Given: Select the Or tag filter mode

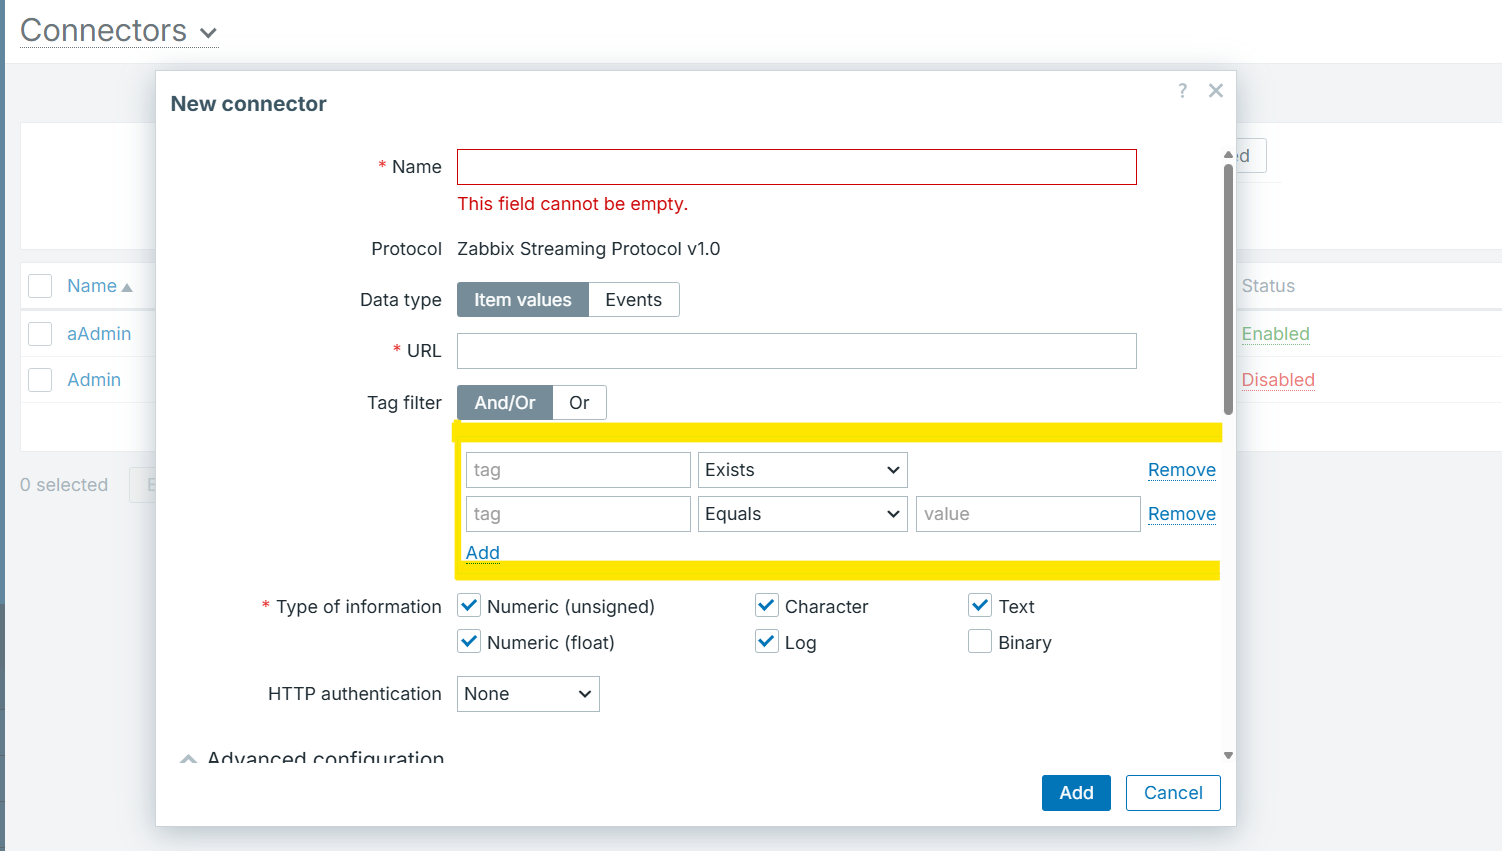Looking at the screenshot, I should [x=579, y=403].
